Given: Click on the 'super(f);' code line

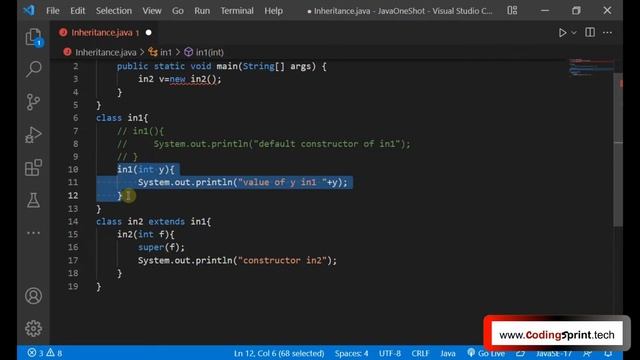Looking at the screenshot, I should pos(161,247).
